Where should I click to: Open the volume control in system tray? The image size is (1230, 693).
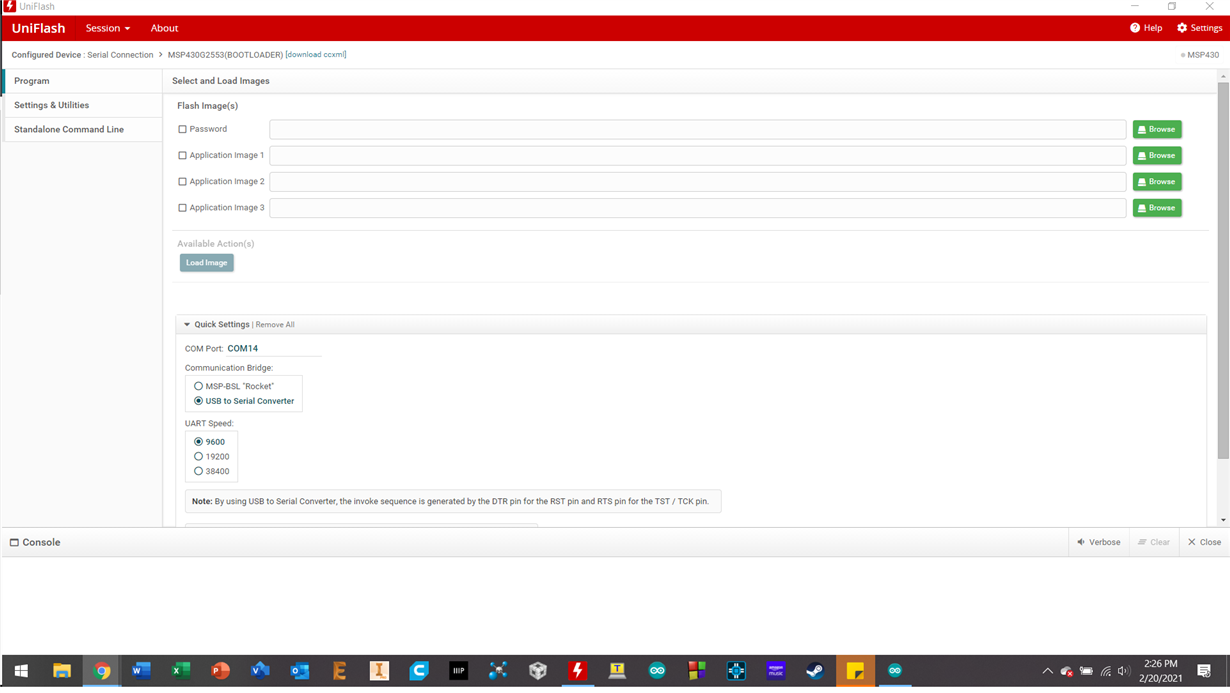[x=1124, y=671]
